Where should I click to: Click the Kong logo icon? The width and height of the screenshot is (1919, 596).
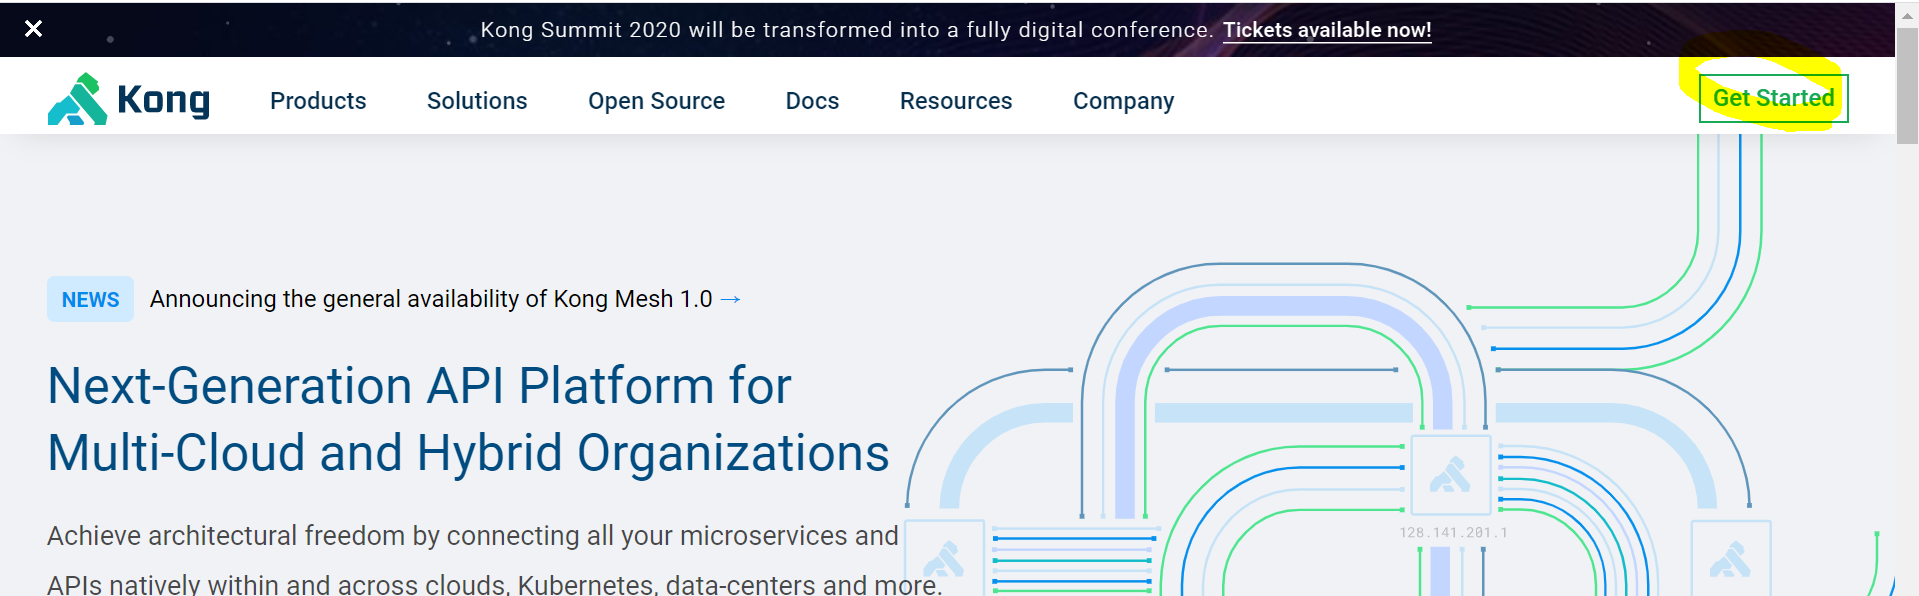click(x=77, y=99)
